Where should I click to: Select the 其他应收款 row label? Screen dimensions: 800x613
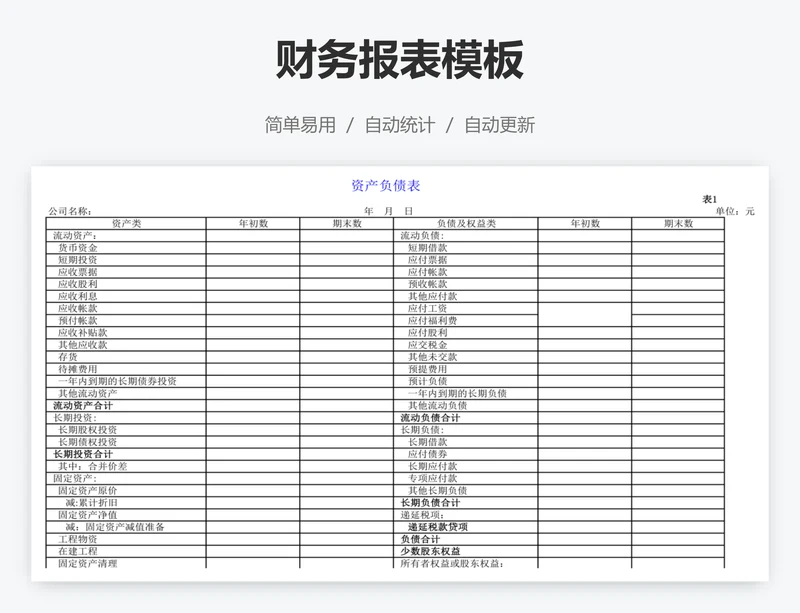[83, 345]
